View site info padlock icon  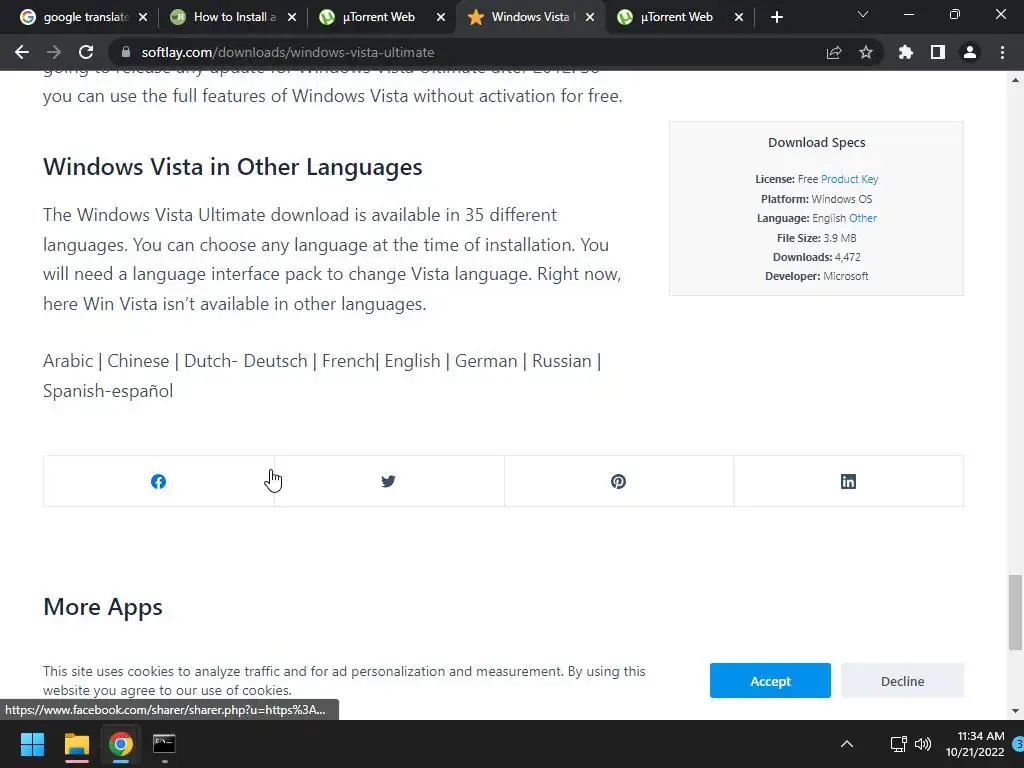126,52
